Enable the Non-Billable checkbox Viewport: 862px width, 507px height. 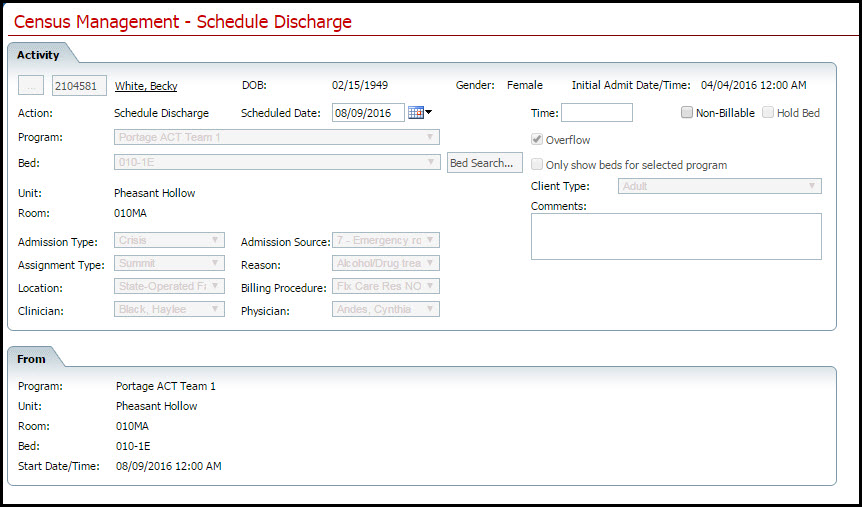pos(687,113)
